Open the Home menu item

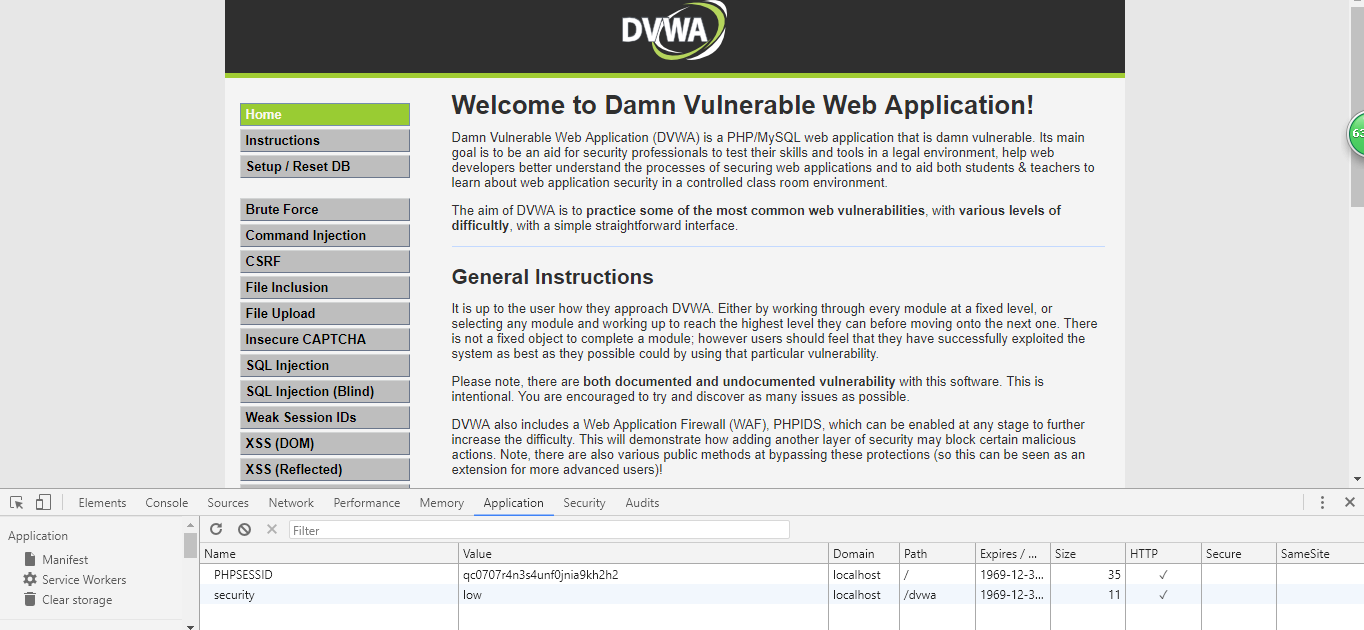325,115
